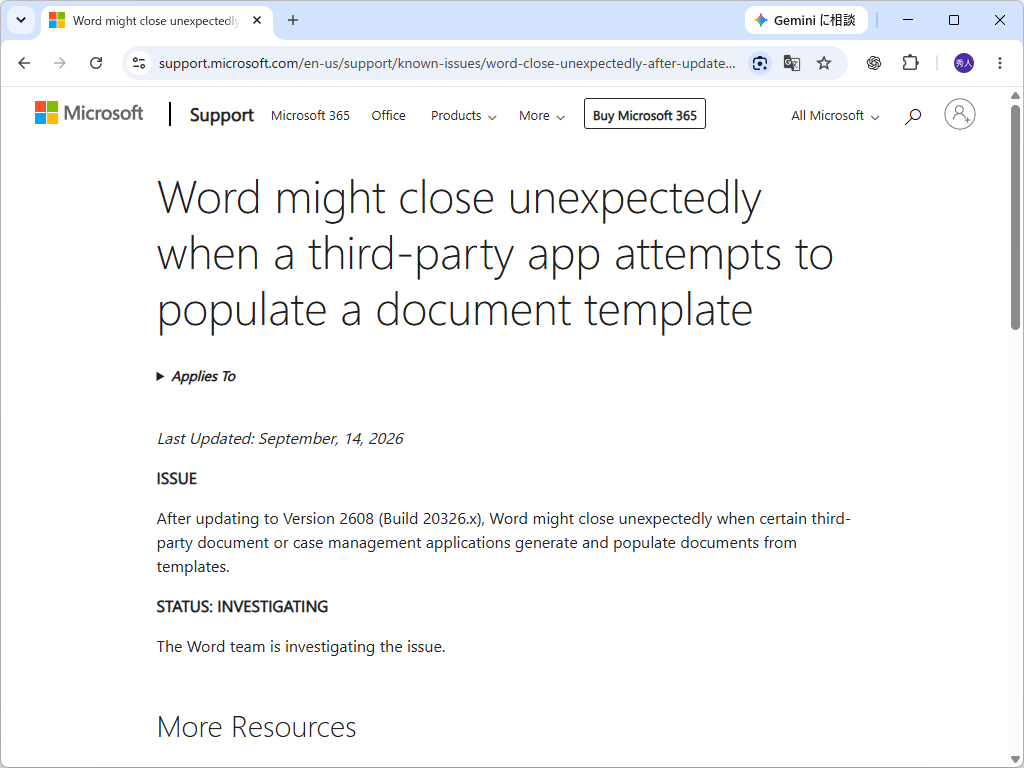Click the vertical scrollbar thumb

click(x=1016, y=217)
